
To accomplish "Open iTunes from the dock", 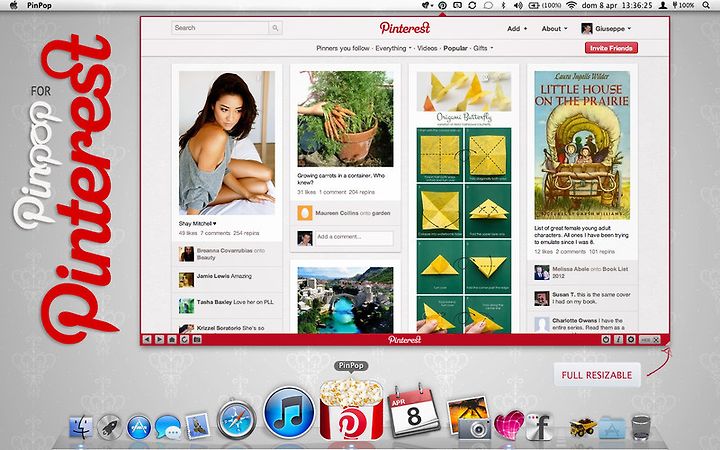I will tap(289, 412).
